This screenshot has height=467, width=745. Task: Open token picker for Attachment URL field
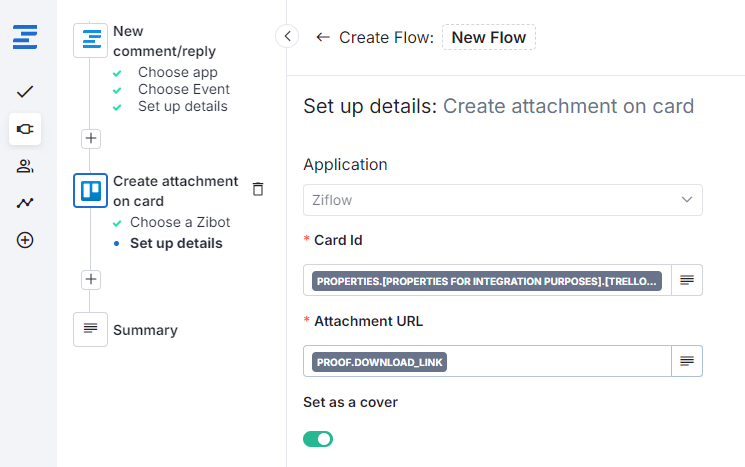click(x=687, y=361)
